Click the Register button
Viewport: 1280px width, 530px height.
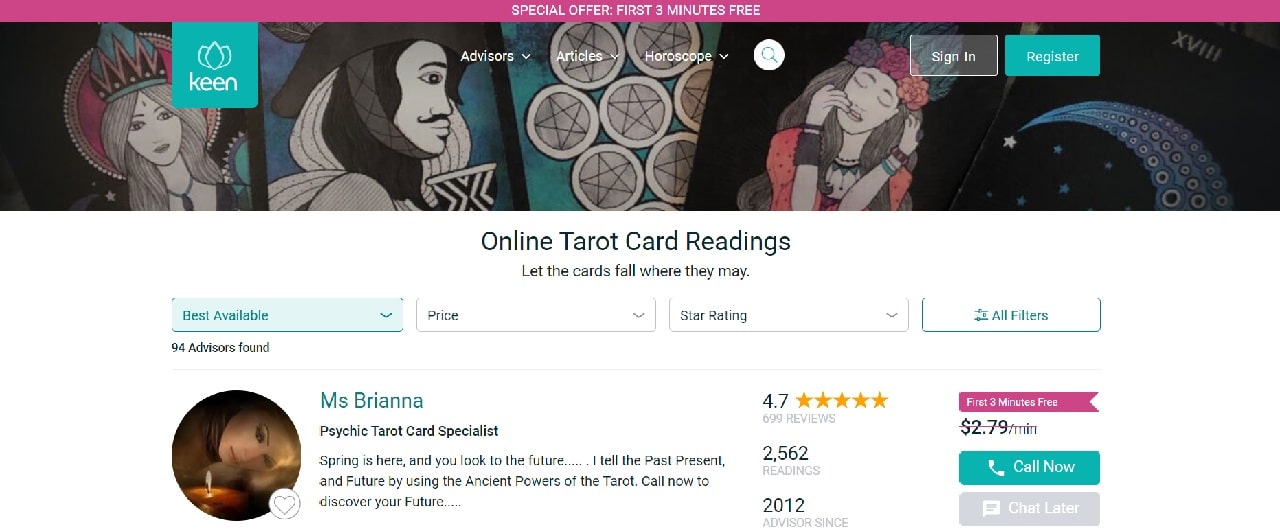coord(1052,56)
